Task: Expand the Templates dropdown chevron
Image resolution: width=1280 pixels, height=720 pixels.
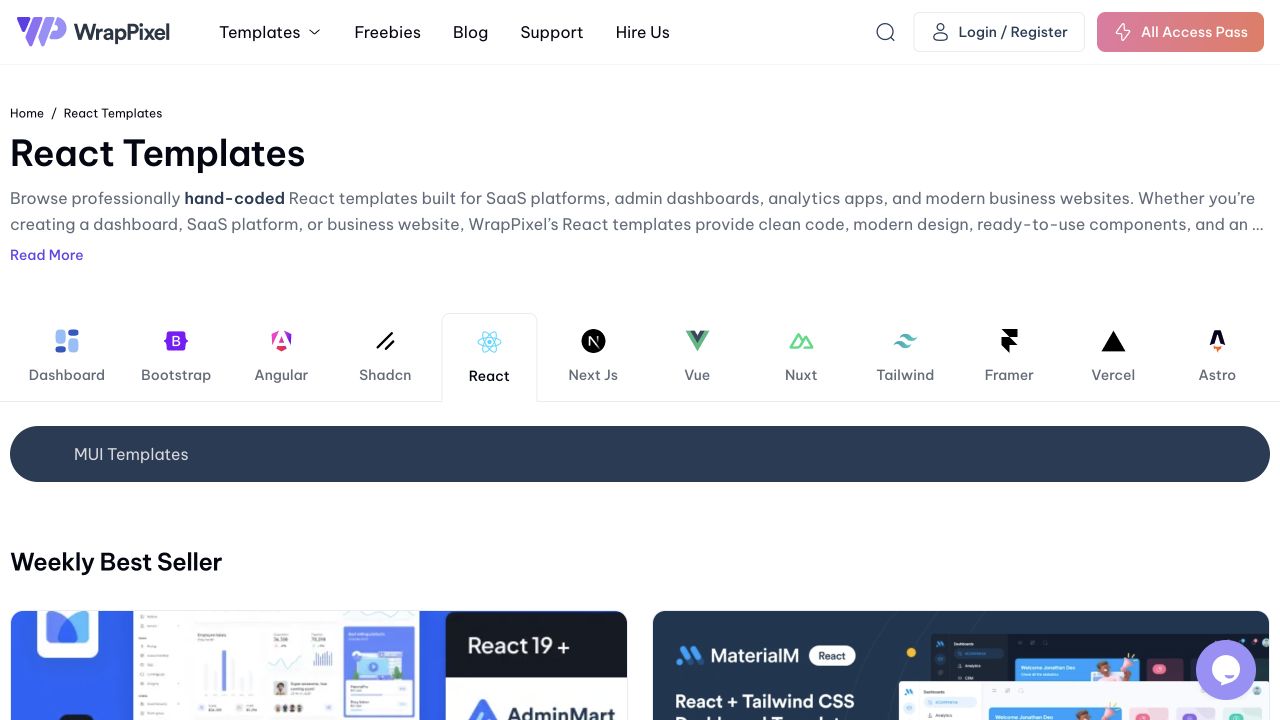Action: [314, 32]
